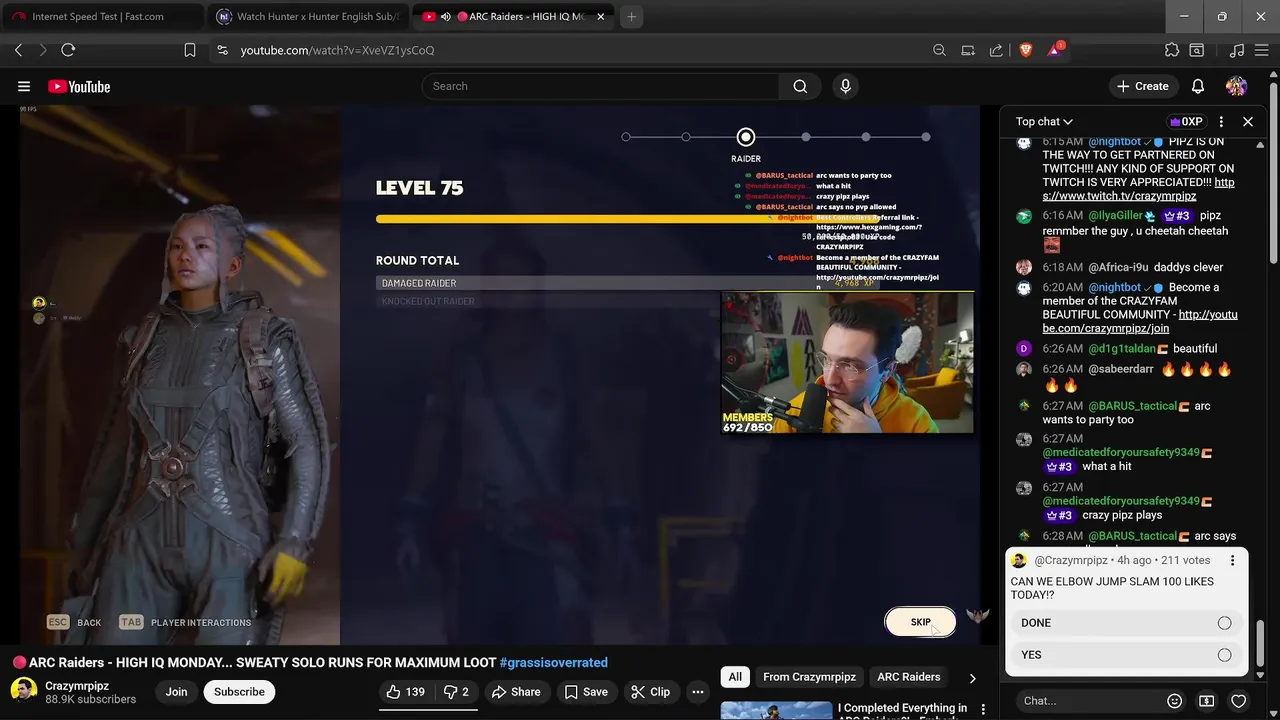The height and width of the screenshot is (720, 1280).
Task: Open the Create button
Action: pyautogui.click(x=1143, y=86)
